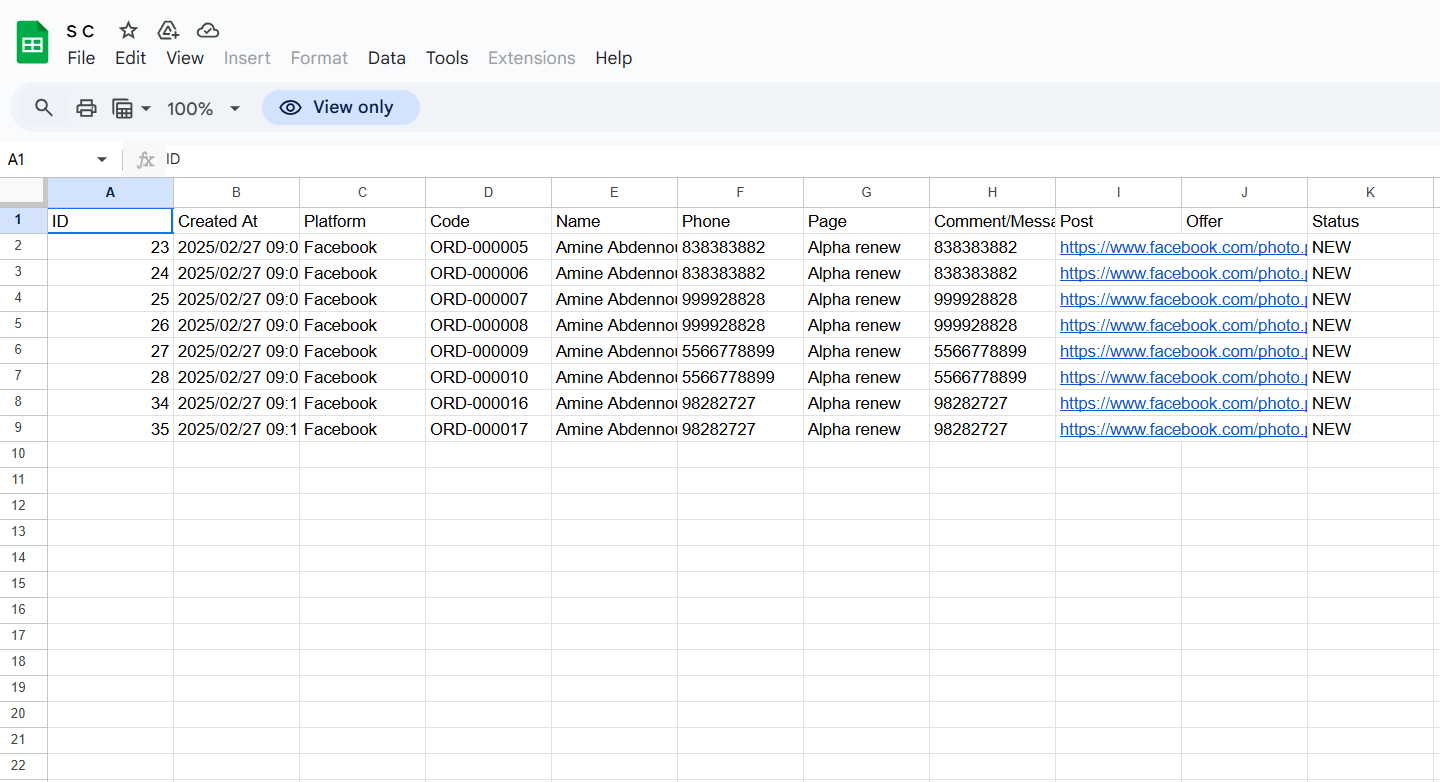Open Facebook photo link in row 2
The height and width of the screenshot is (782, 1440).
1182,247
